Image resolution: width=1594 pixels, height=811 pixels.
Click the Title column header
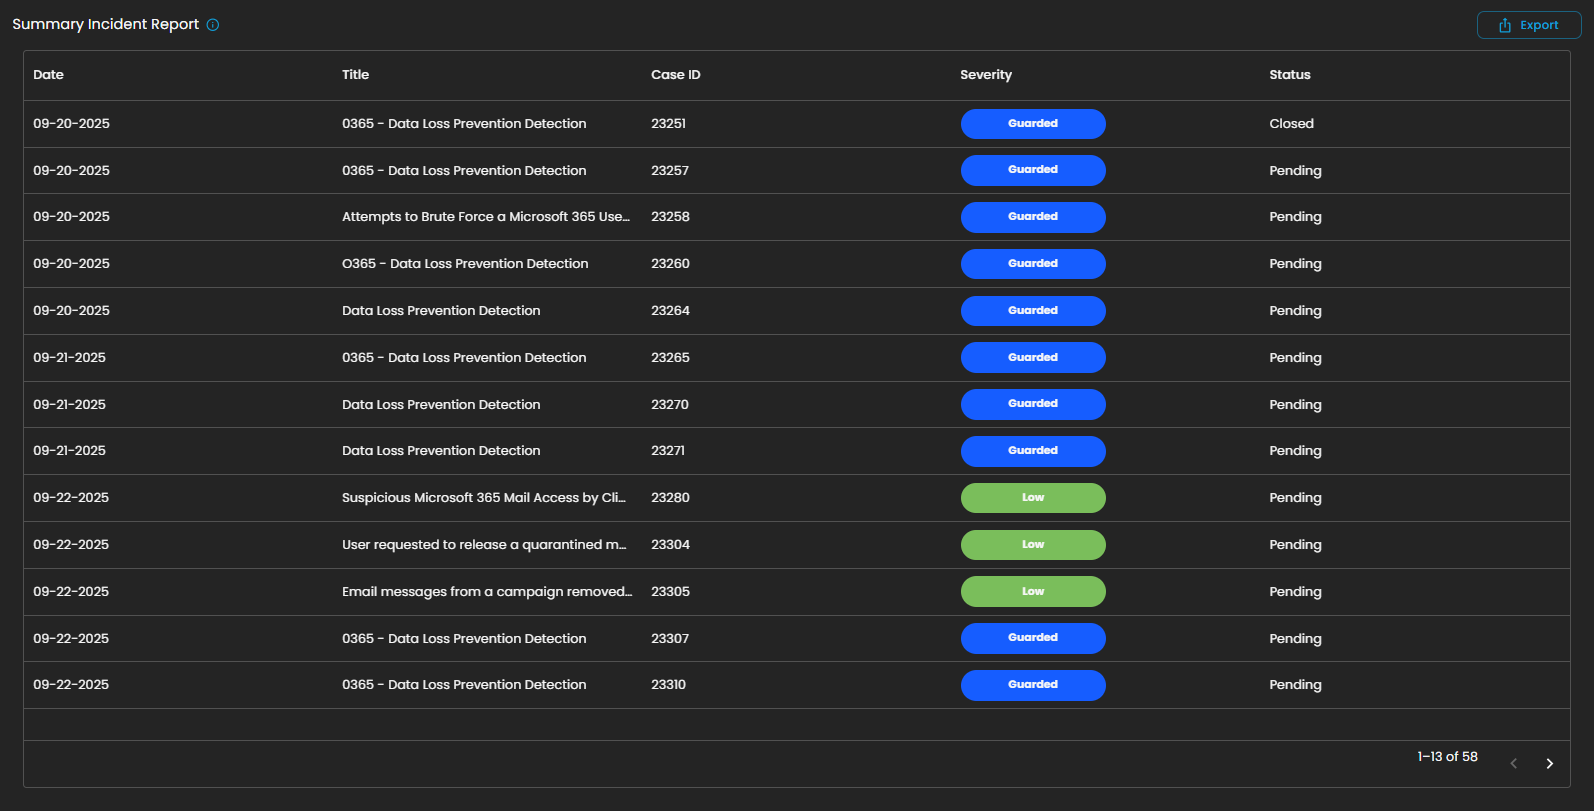(x=355, y=75)
